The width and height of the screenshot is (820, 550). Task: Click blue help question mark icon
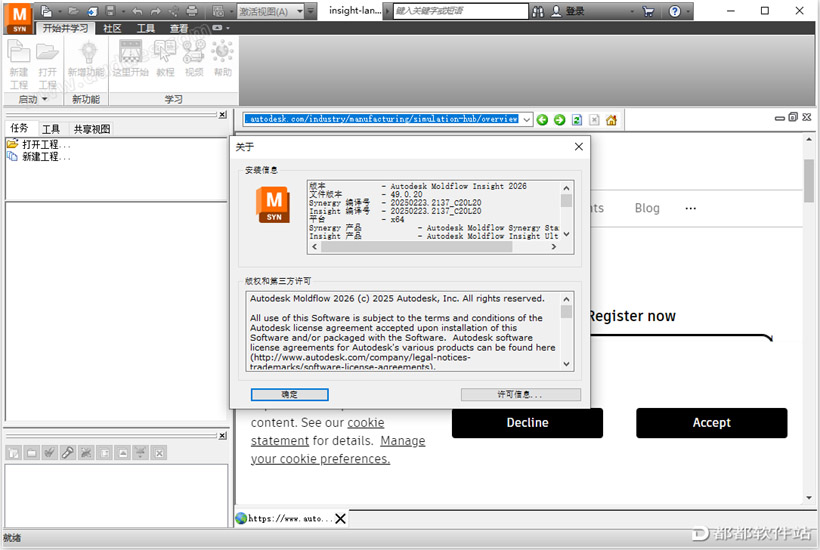pyautogui.click(x=675, y=11)
